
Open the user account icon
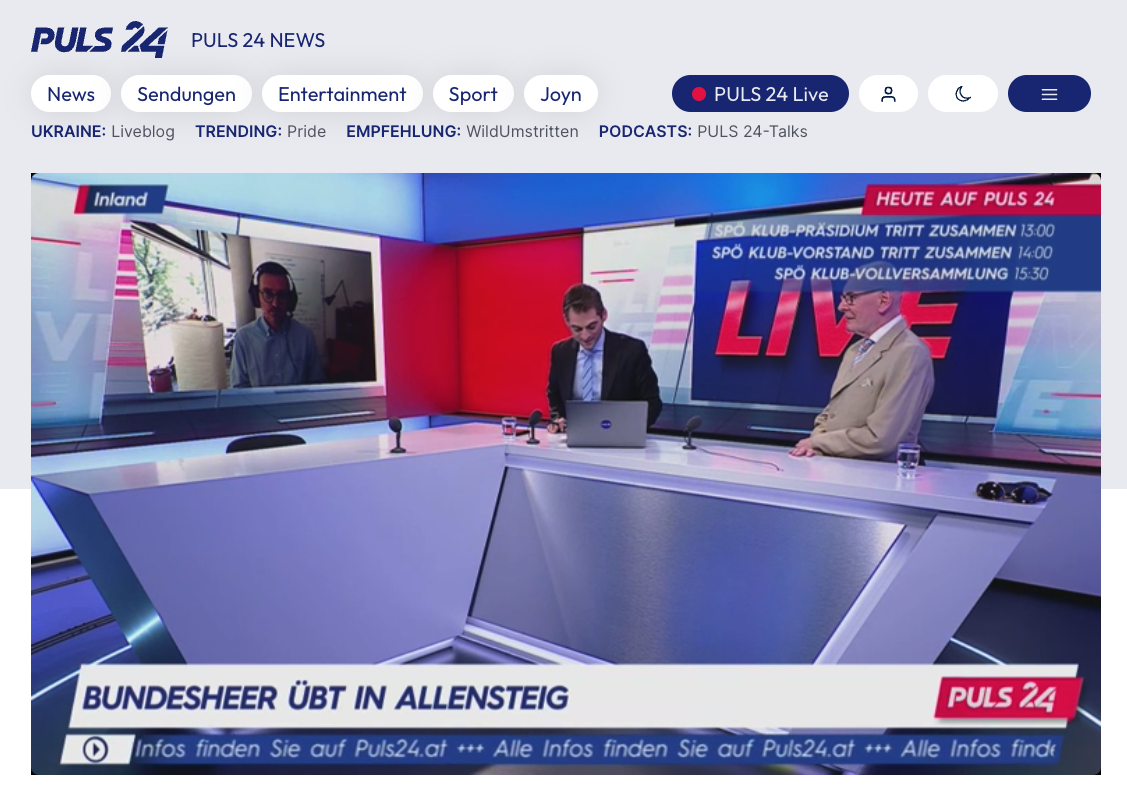pos(888,93)
